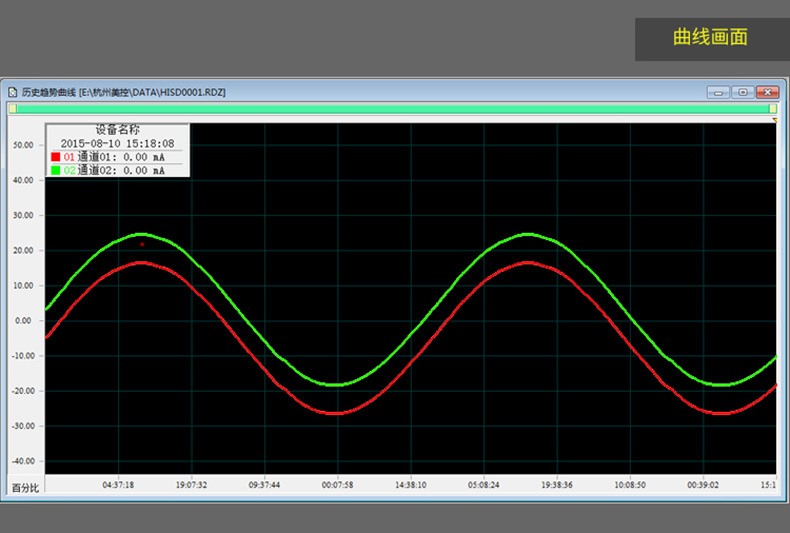Click the 20.00 y-axis value

[23, 250]
